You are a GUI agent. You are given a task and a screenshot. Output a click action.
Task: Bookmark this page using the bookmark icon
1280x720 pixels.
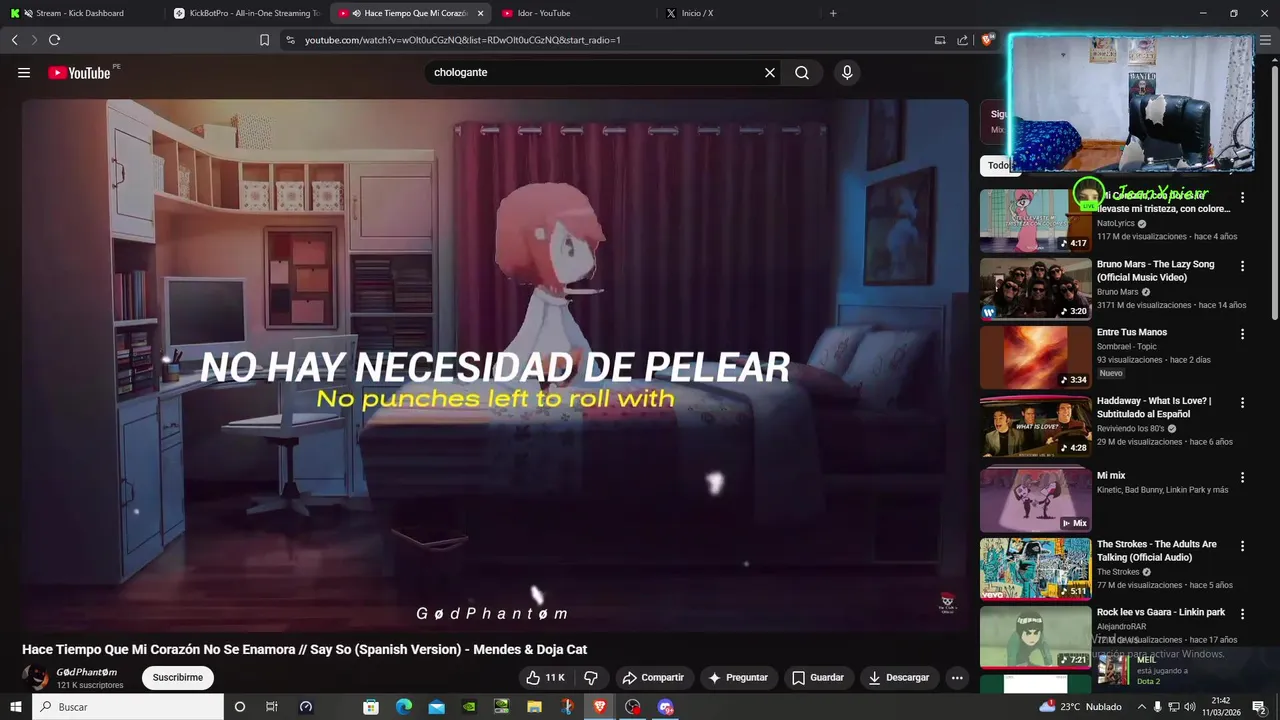tap(264, 40)
